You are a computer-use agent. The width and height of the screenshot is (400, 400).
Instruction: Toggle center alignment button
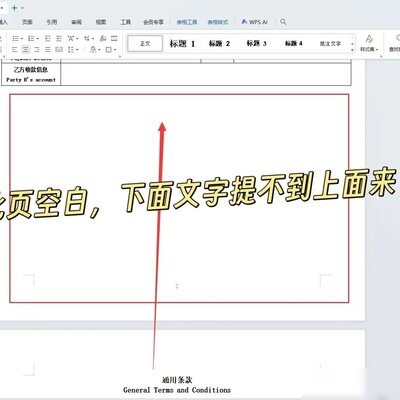(x=26, y=50)
